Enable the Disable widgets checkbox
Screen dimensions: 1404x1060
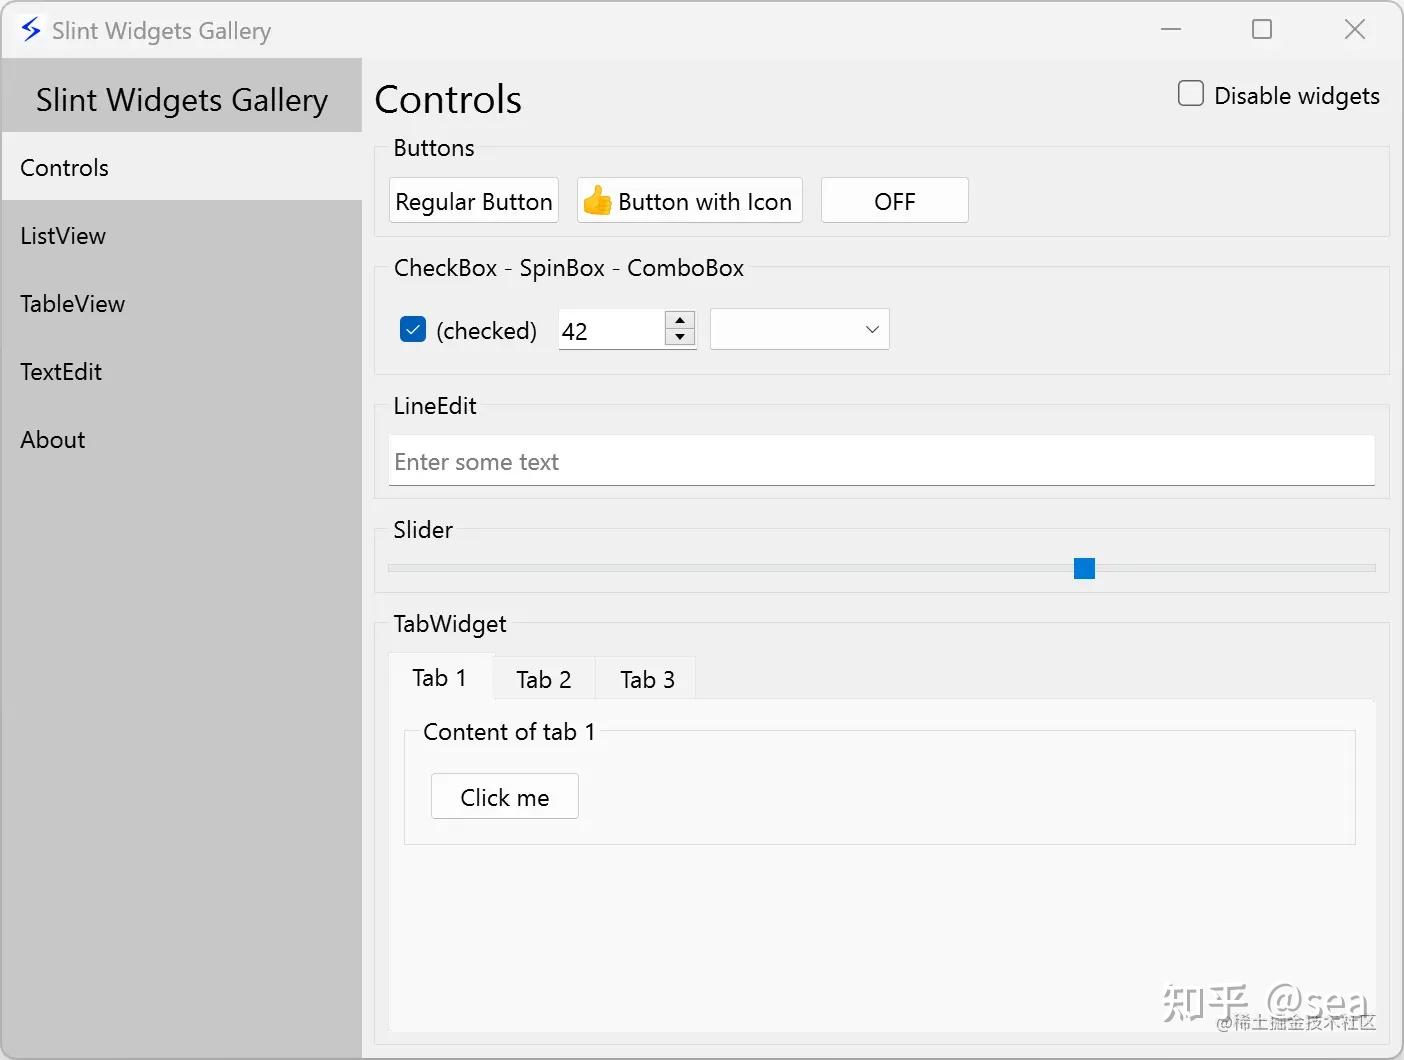click(1191, 94)
